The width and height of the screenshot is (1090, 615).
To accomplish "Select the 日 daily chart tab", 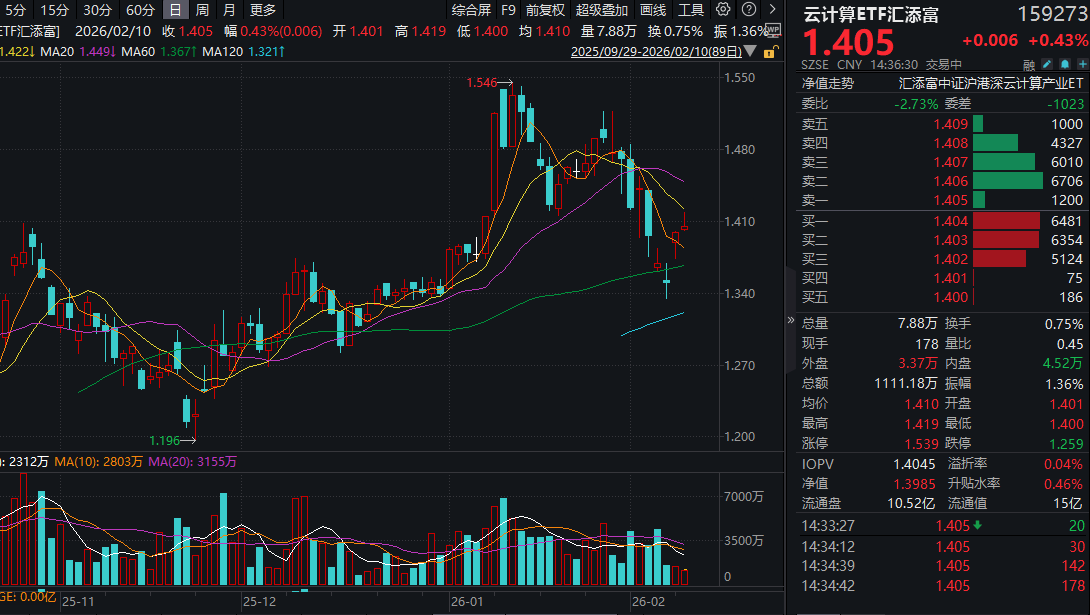I will (x=175, y=10).
